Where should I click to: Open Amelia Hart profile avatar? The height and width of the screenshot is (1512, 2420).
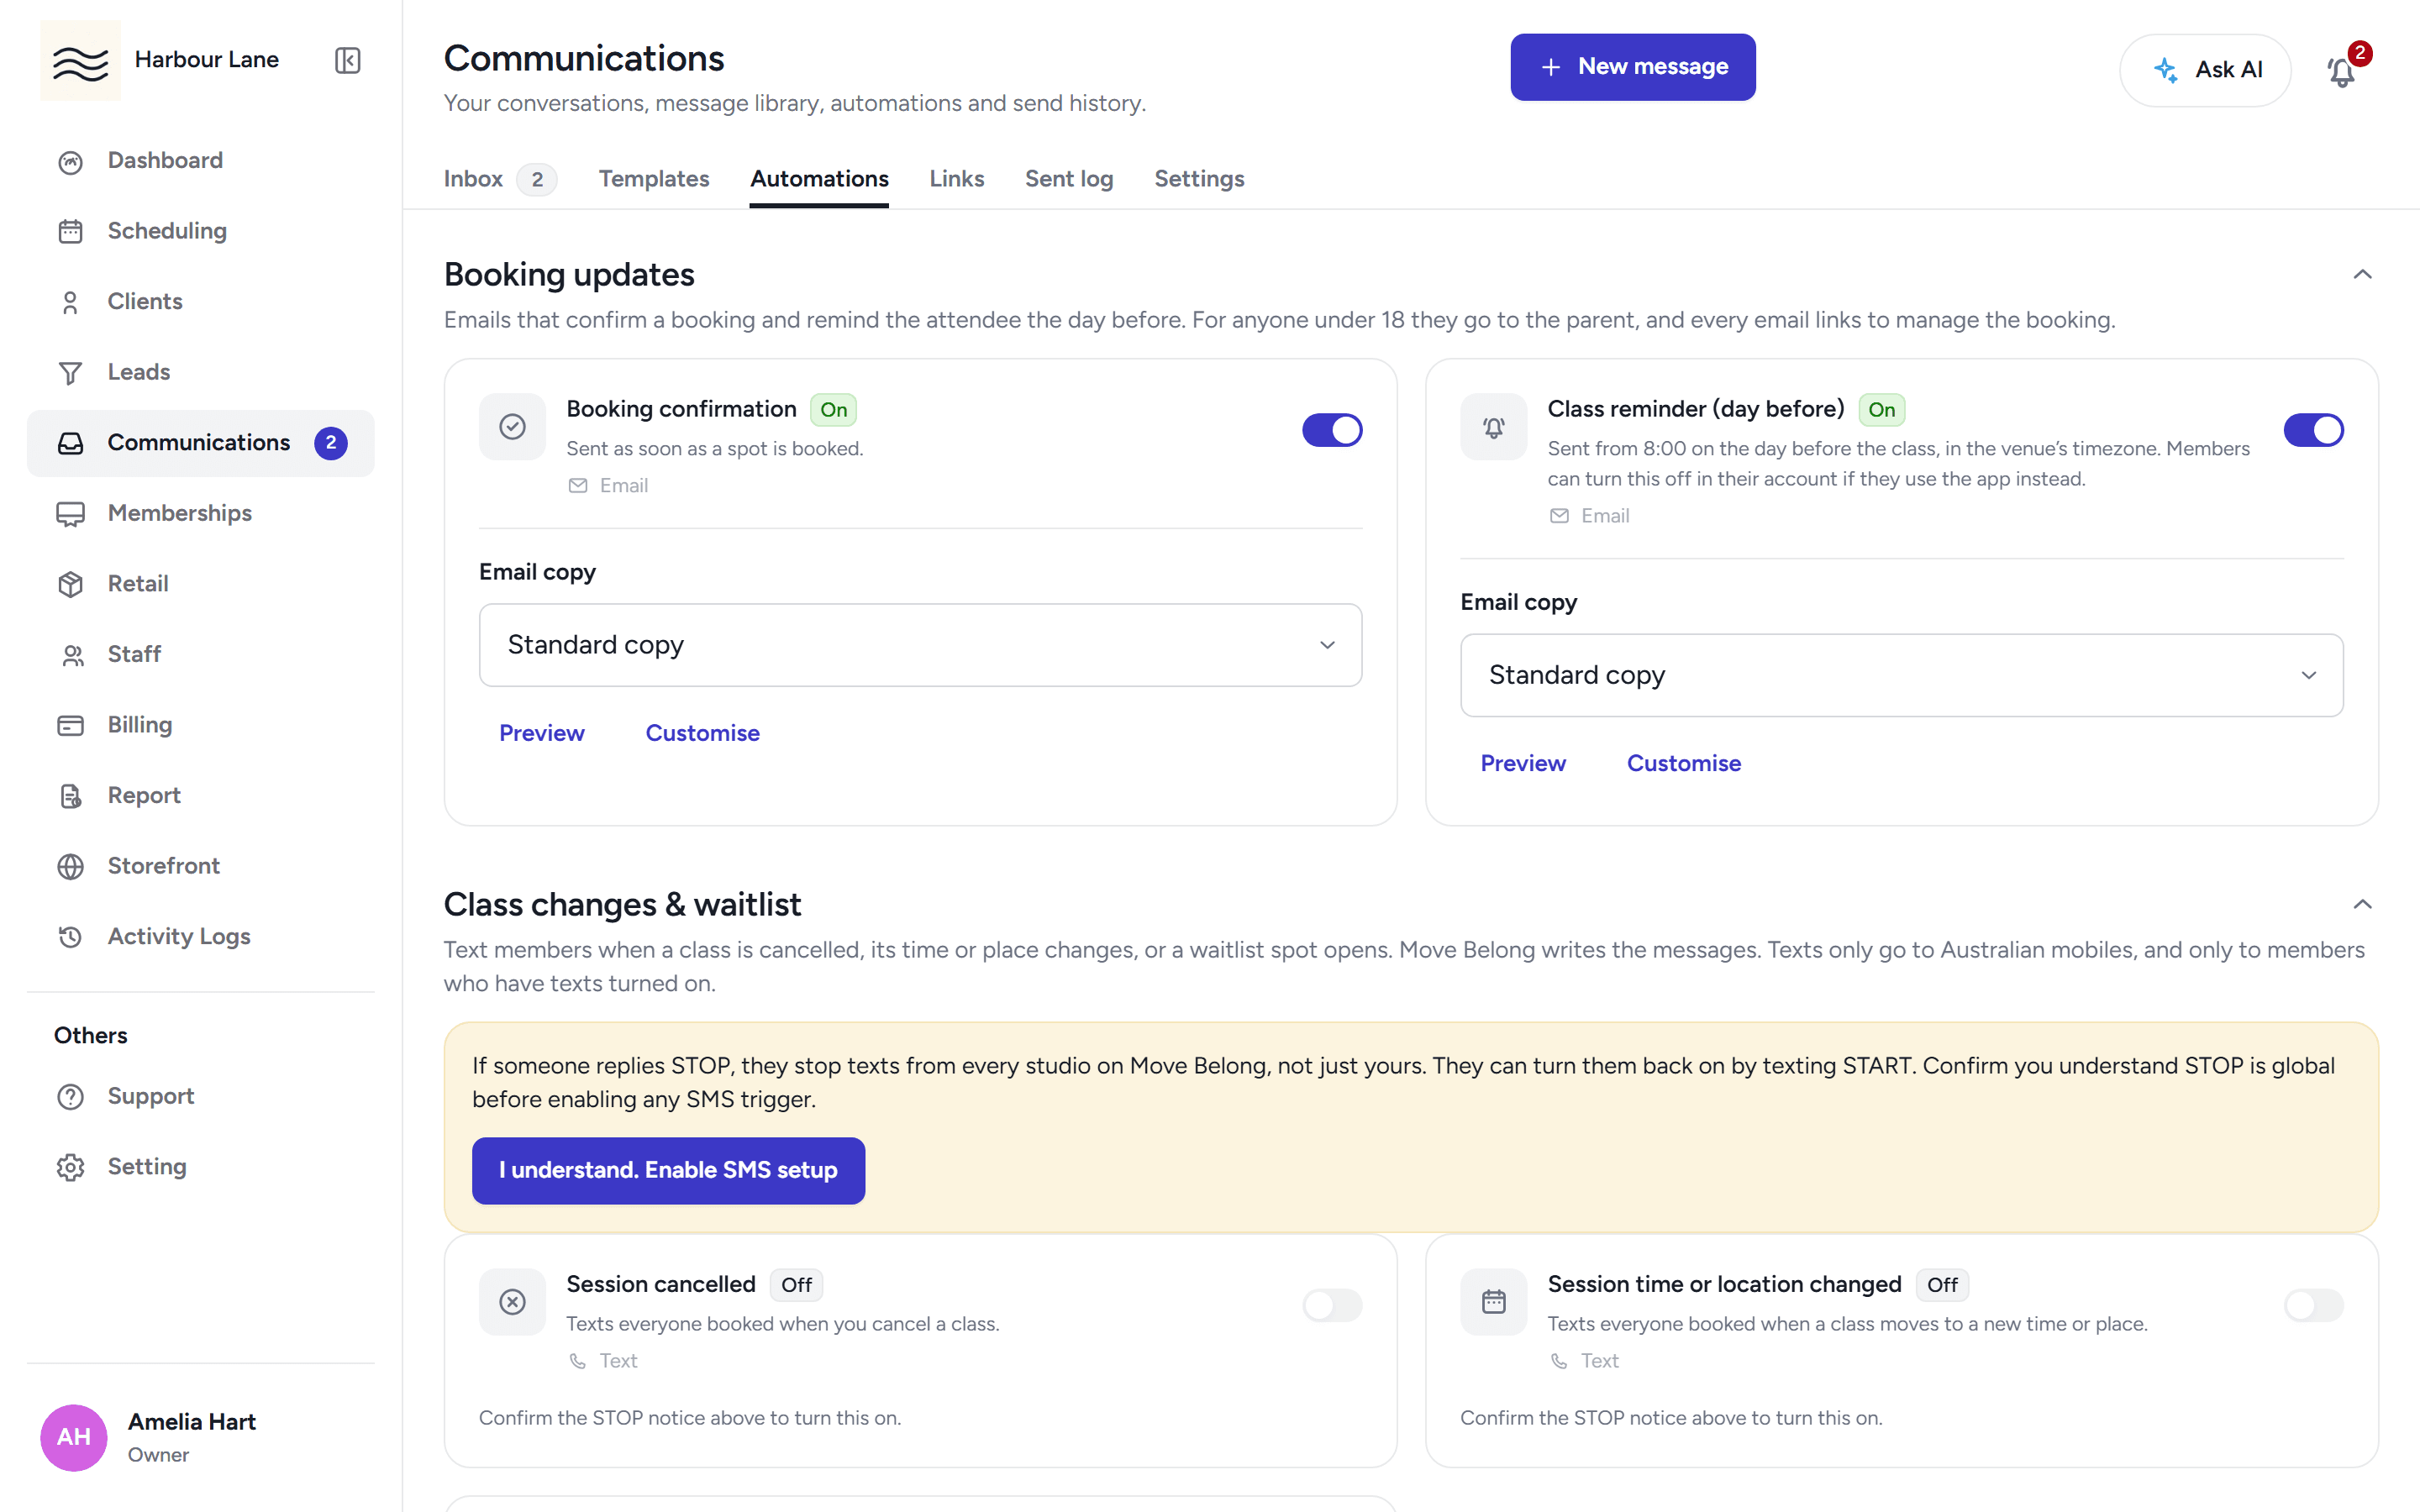tap(74, 1437)
